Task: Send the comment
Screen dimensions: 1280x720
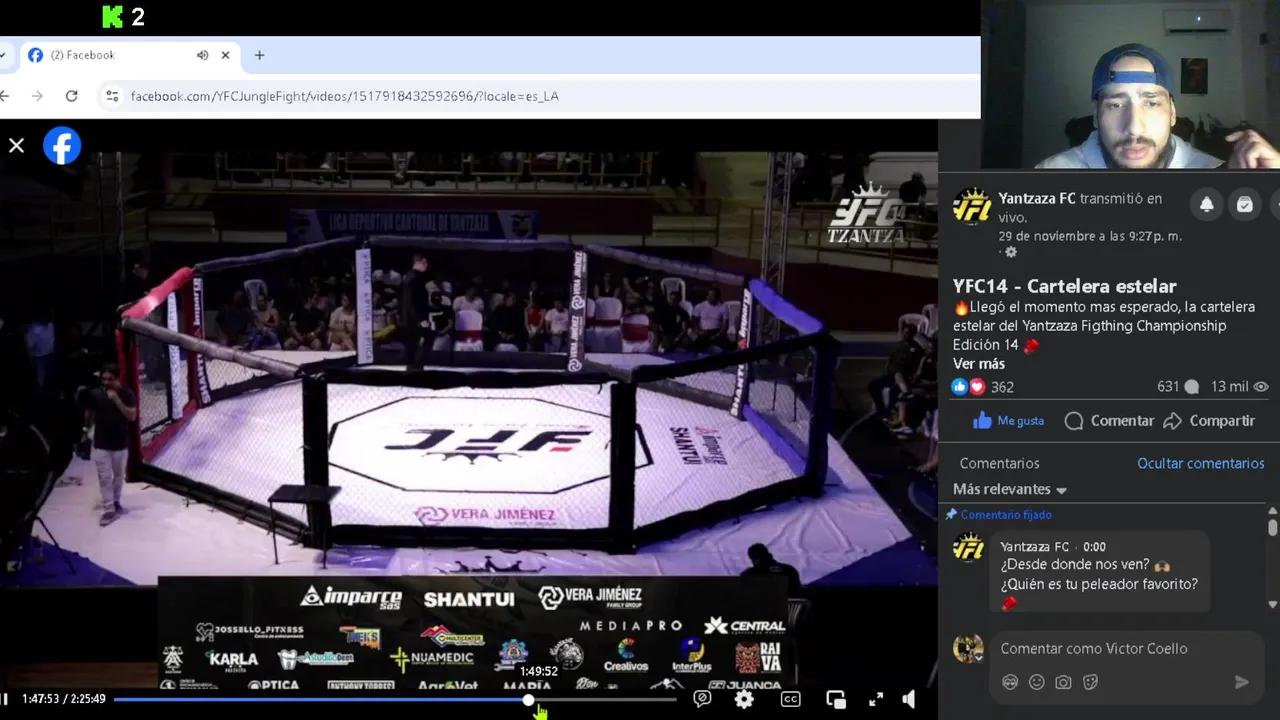Action: tap(1241, 682)
